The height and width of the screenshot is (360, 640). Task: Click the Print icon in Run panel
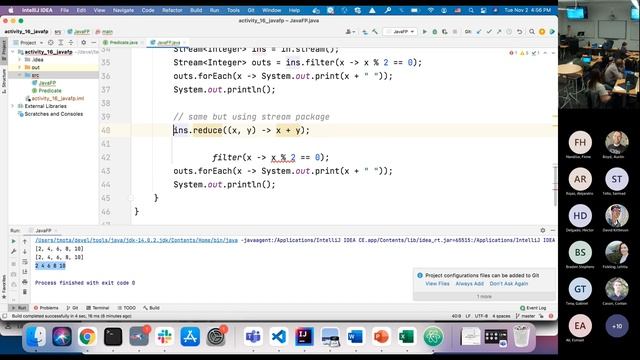24,282
